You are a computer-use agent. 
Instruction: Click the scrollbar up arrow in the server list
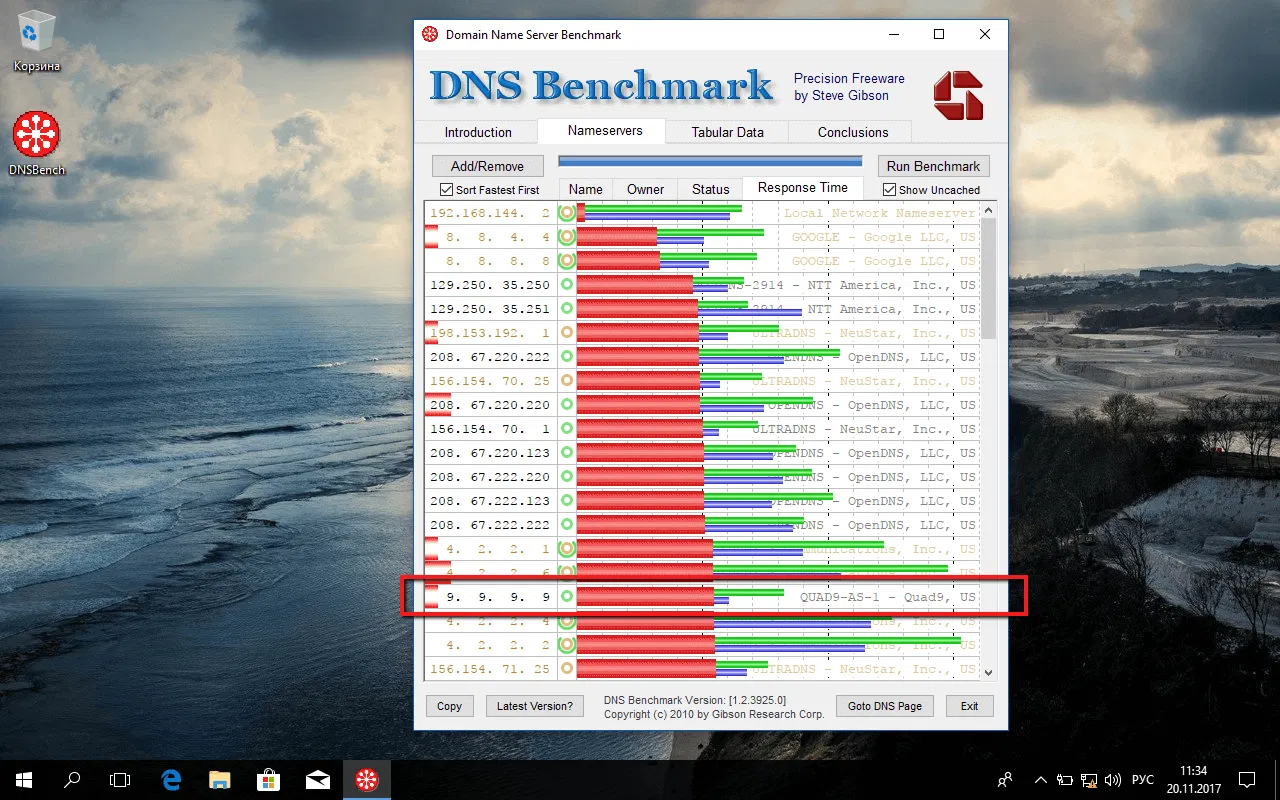(x=988, y=209)
